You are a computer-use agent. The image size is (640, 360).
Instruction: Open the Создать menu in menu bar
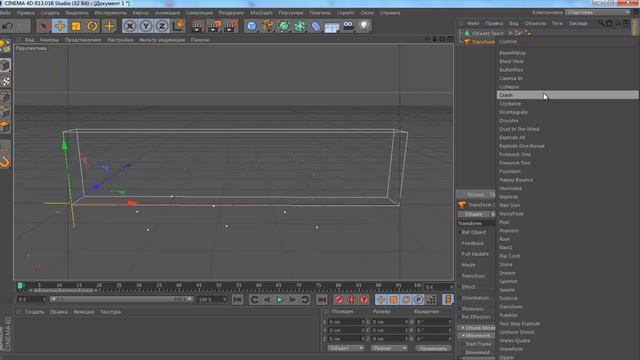(x=50, y=13)
